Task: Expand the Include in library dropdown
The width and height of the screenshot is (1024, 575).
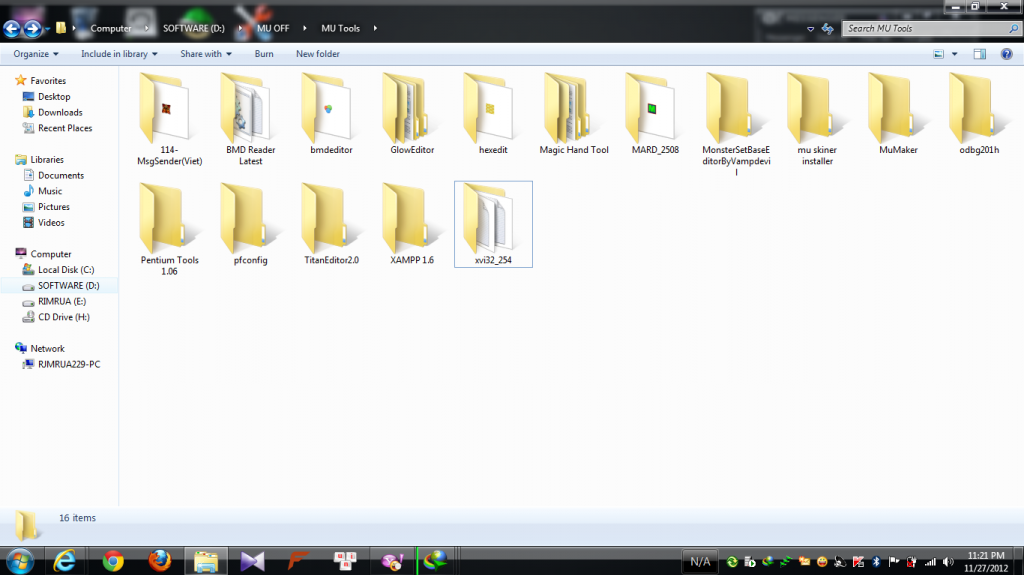Action: point(120,54)
